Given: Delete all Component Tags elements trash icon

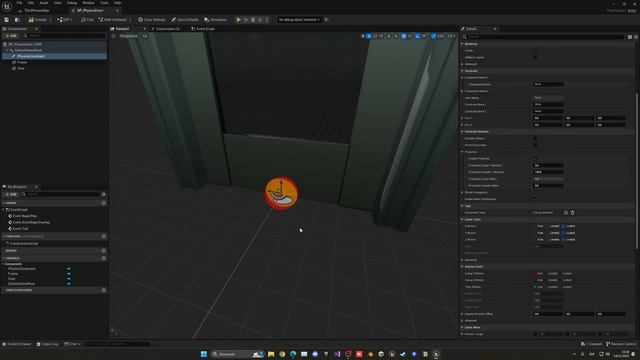Looking at the screenshot, I should point(572,213).
